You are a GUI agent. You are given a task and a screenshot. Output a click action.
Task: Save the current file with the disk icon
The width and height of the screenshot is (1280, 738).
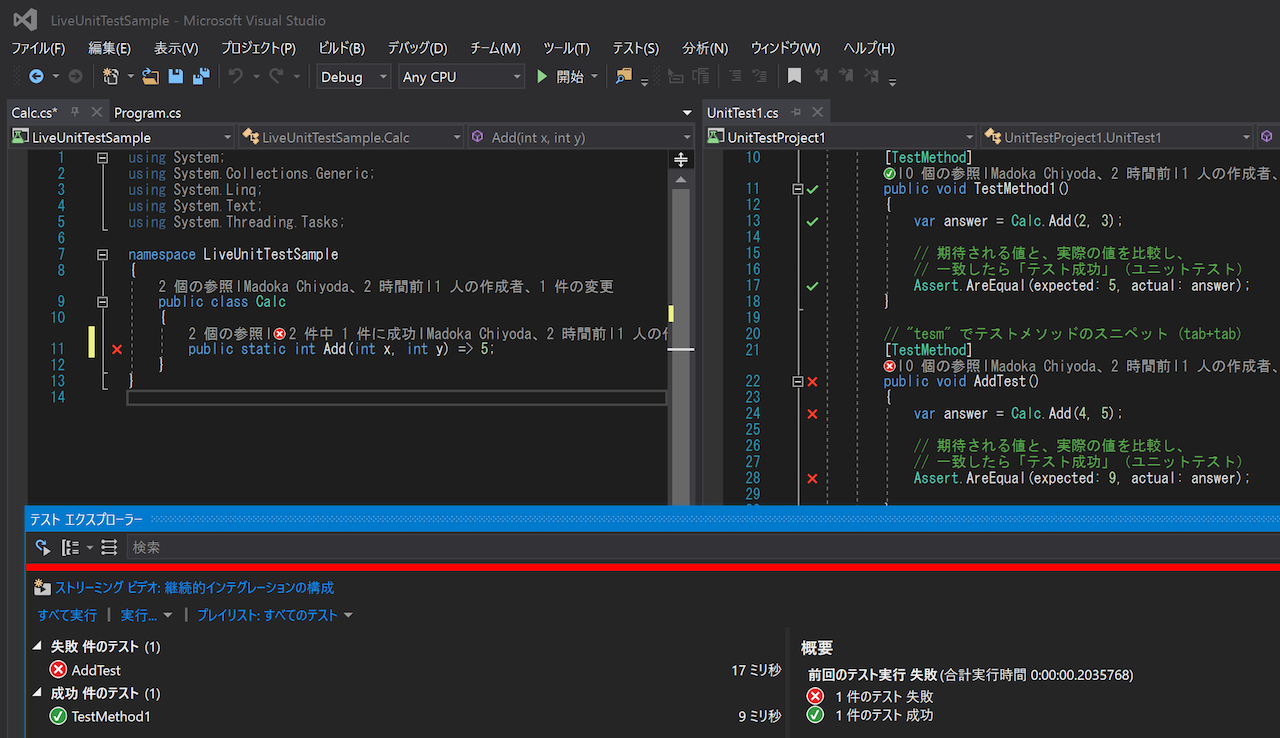click(176, 76)
